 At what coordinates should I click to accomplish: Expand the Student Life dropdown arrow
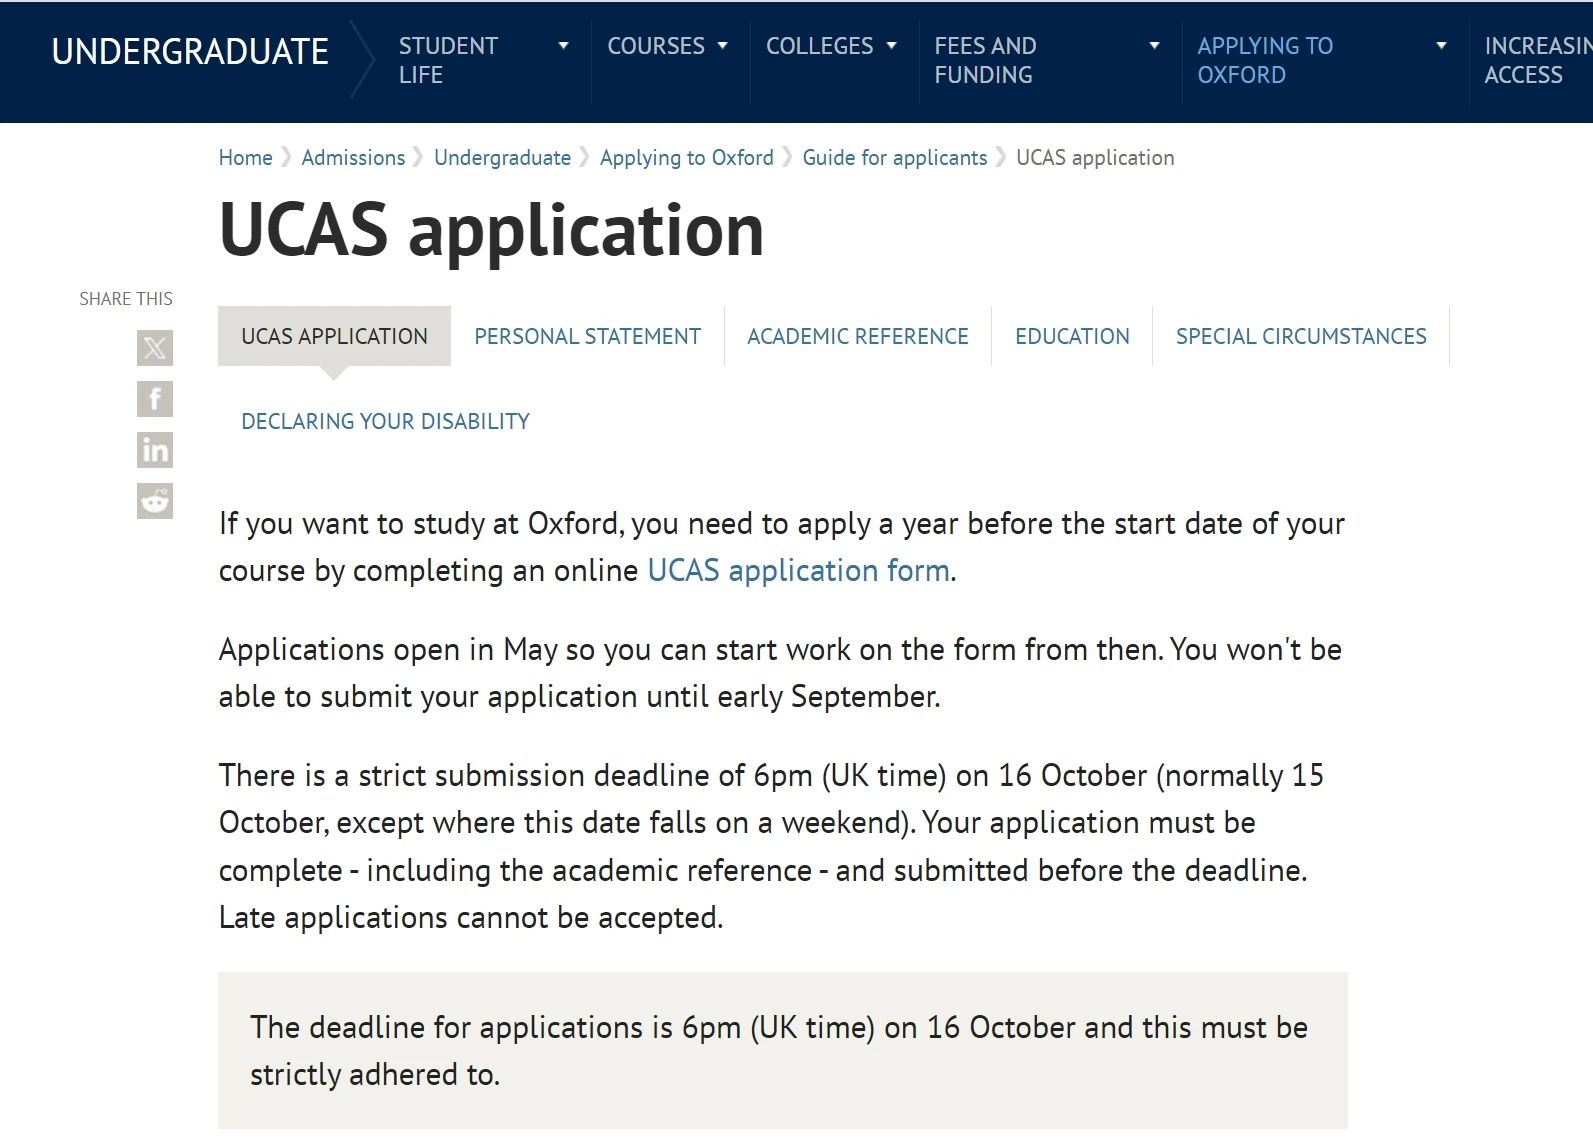563,46
